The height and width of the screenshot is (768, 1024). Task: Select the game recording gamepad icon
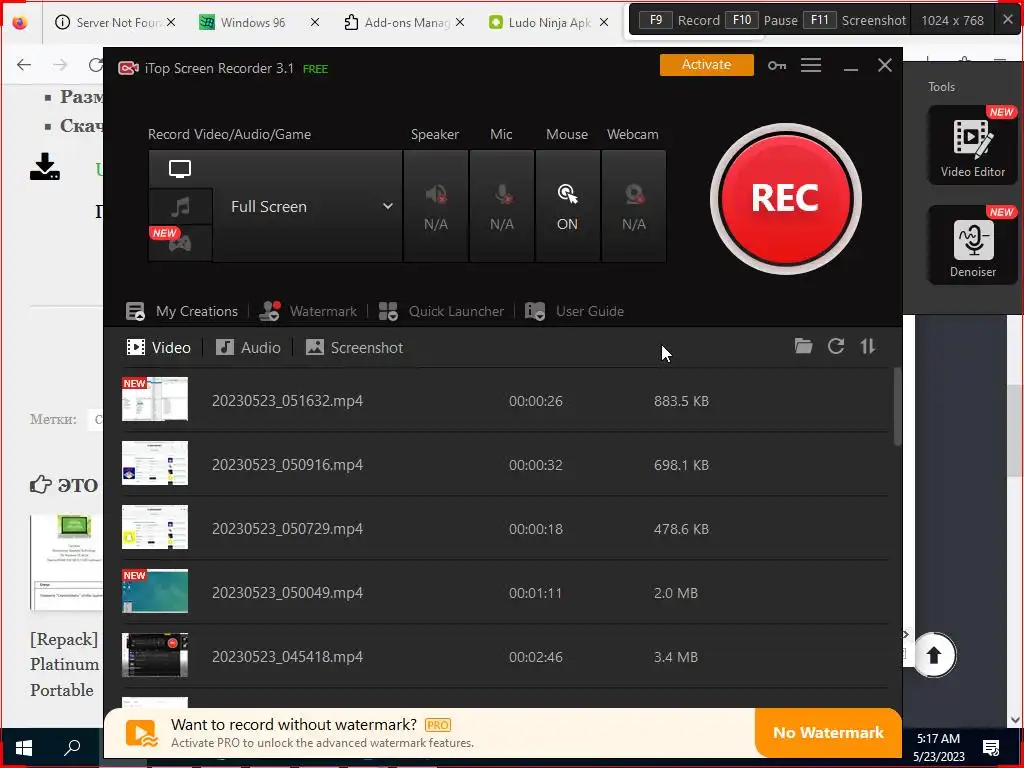pyautogui.click(x=180, y=244)
